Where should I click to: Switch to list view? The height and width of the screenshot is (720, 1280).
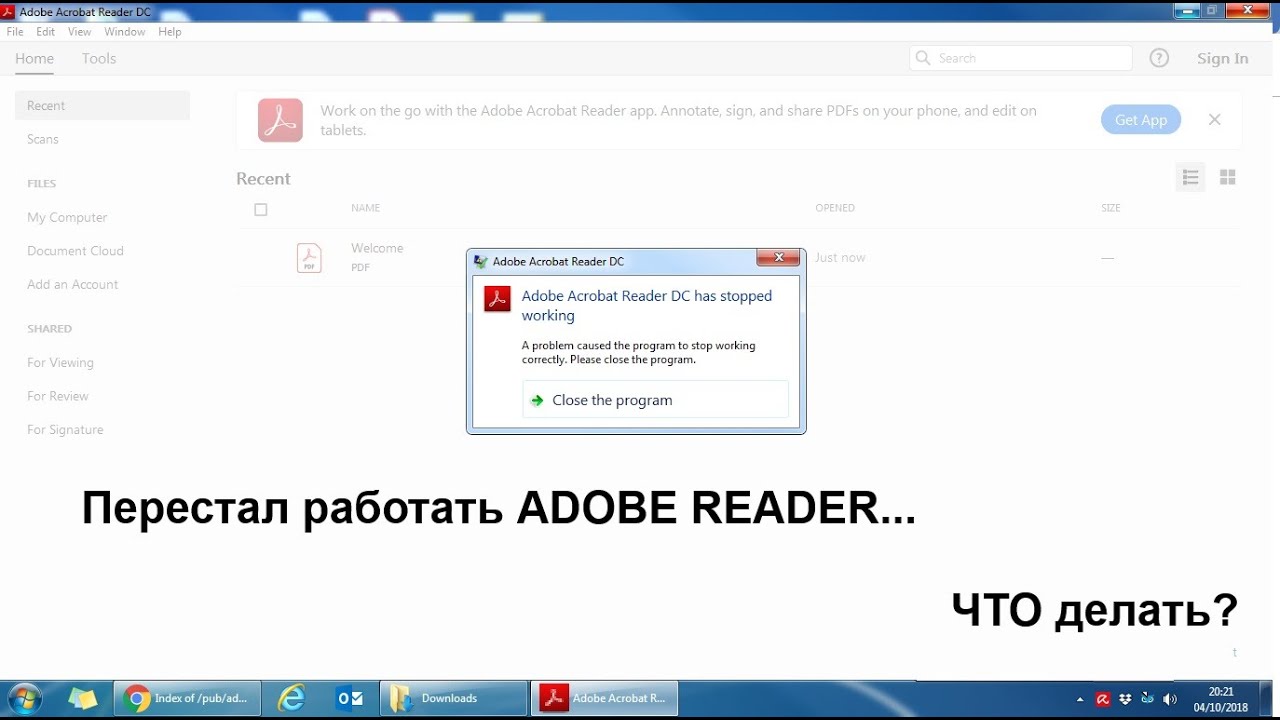click(1190, 177)
